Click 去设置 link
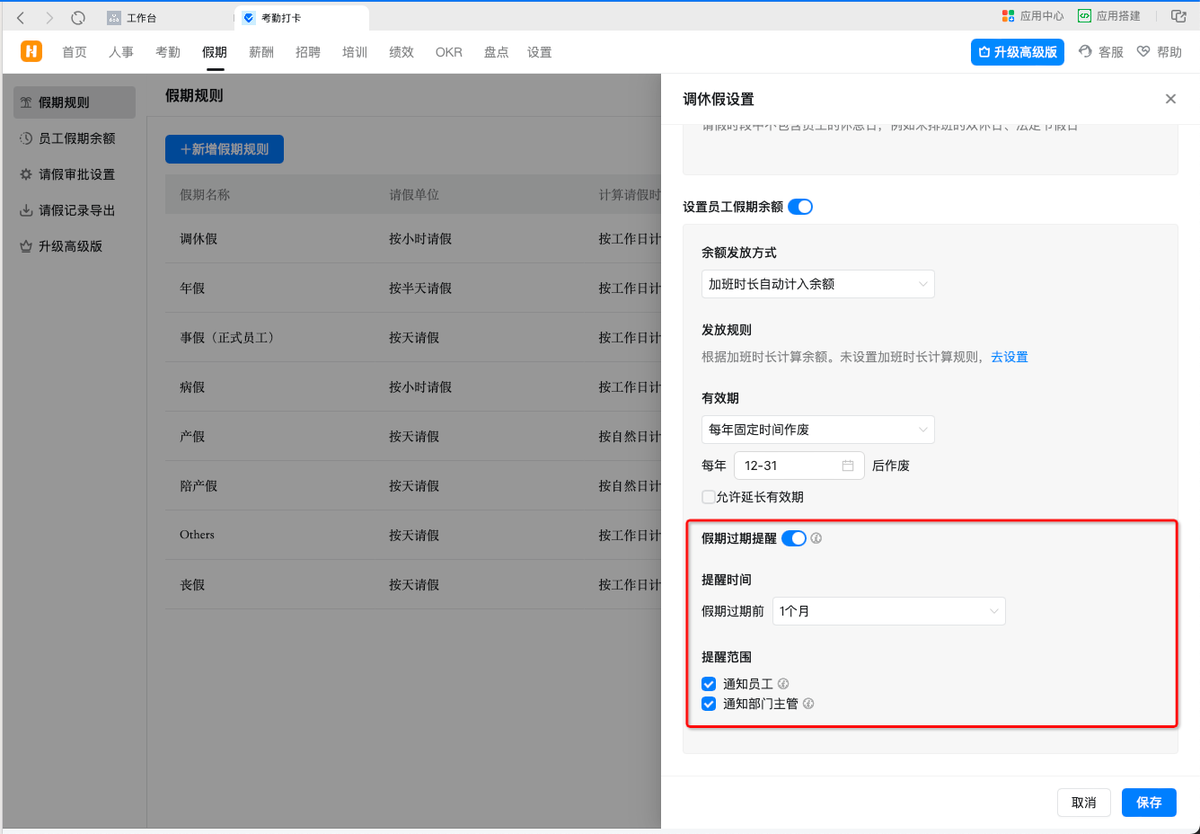Viewport: 1200px width, 834px height. point(1009,357)
